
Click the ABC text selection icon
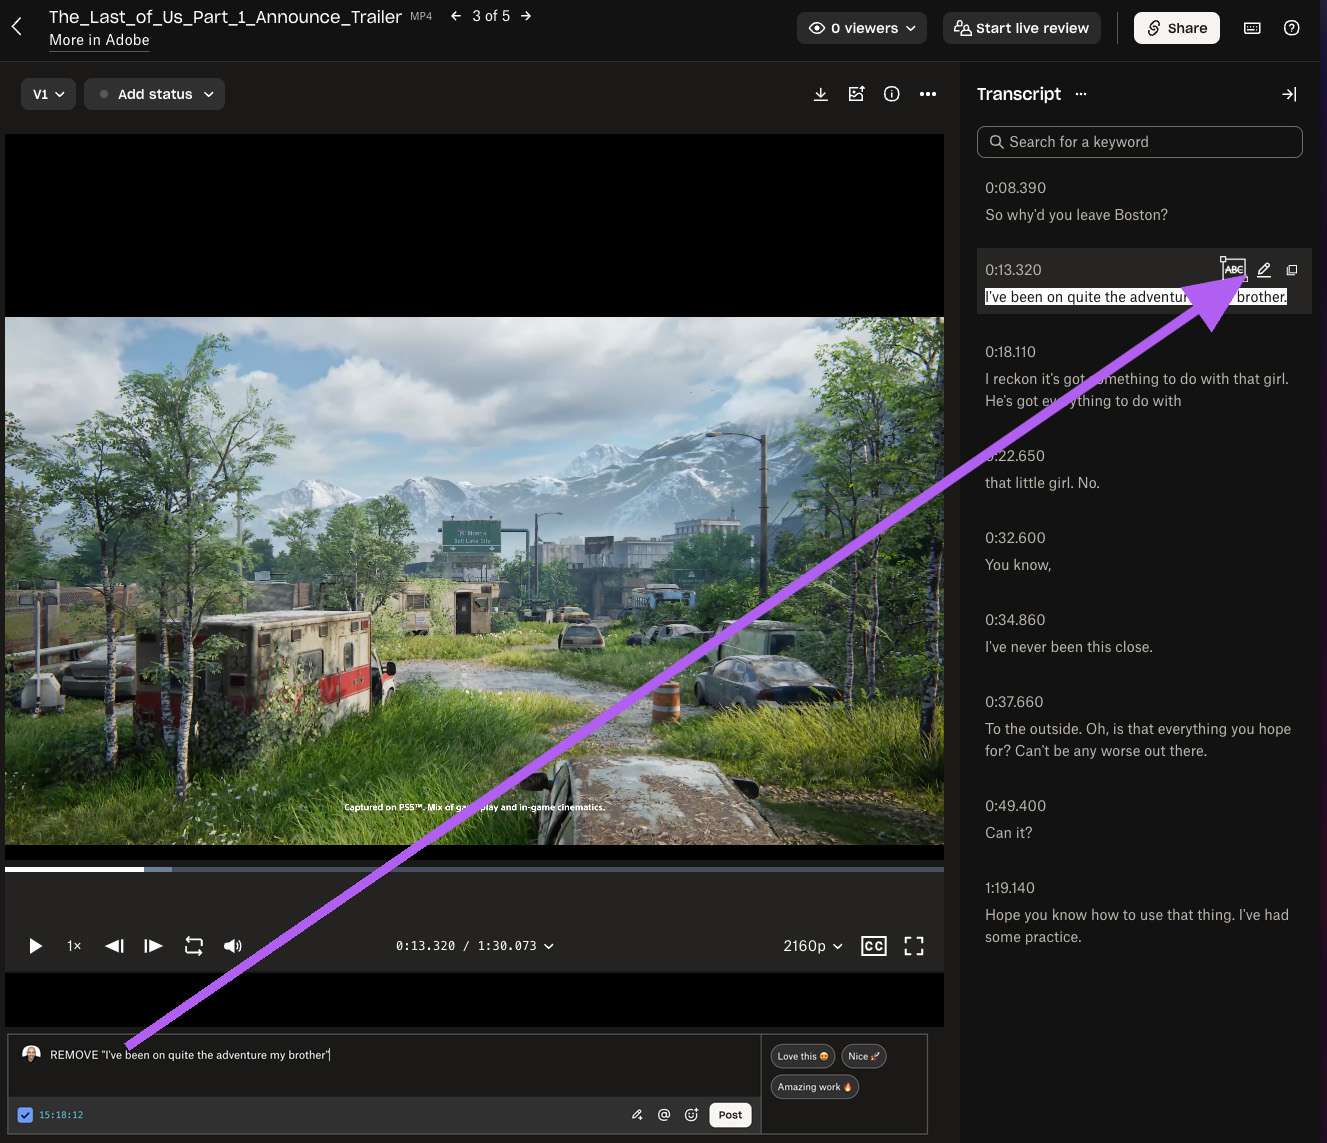click(x=1234, y=270)
